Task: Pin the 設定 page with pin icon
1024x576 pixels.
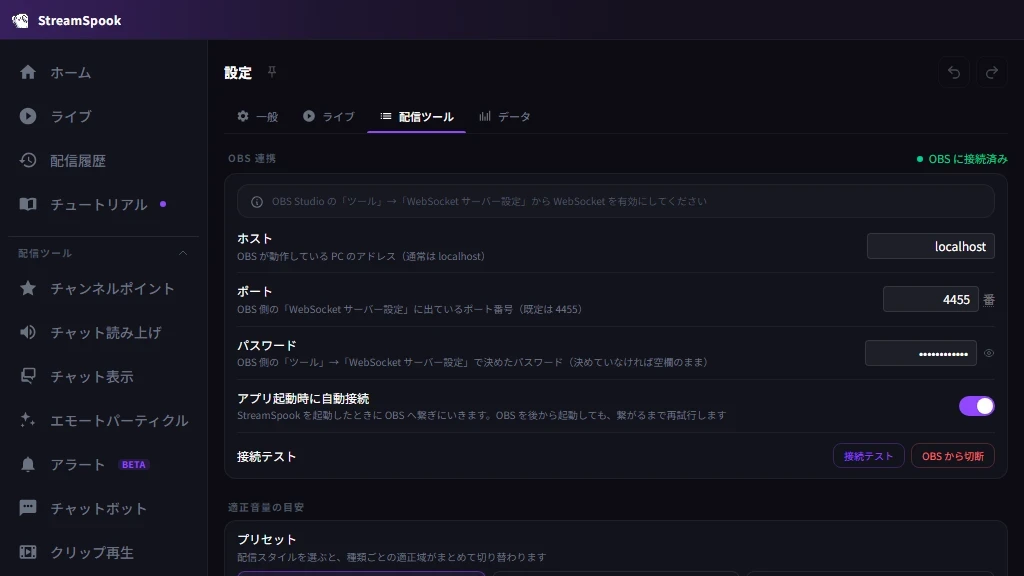Action: click(x=272, y=72)
